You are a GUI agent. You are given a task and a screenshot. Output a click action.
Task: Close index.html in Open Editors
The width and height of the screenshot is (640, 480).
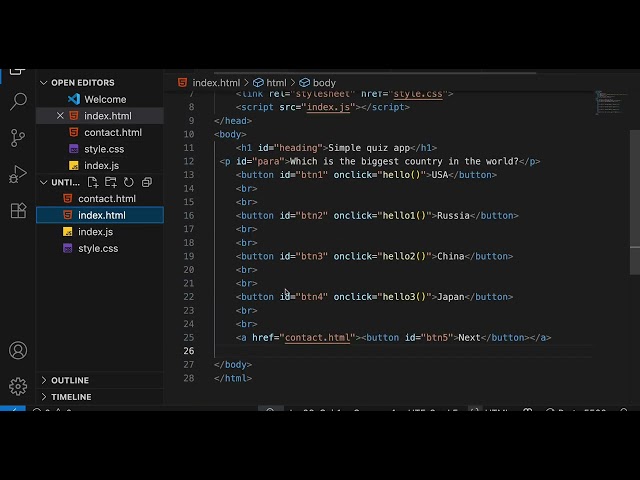[x=60, y=116]
